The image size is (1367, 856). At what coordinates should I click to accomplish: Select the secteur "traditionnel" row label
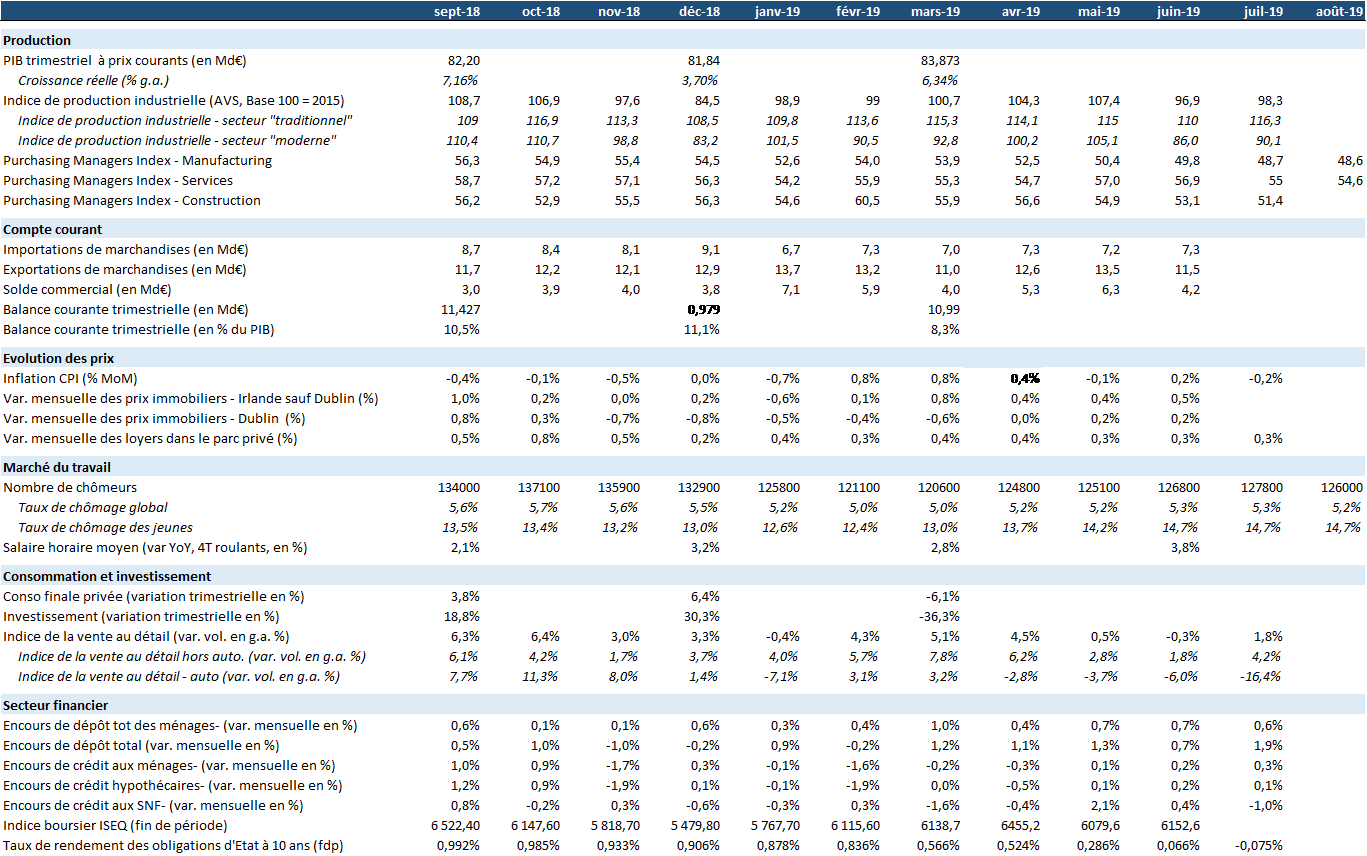[x=187, y=121]
